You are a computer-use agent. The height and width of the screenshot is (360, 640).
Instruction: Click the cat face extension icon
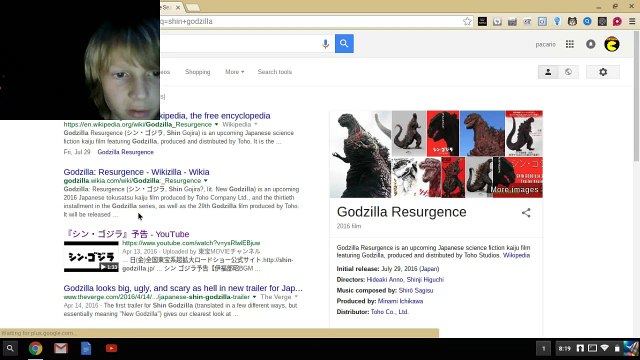tap(572, 21)
